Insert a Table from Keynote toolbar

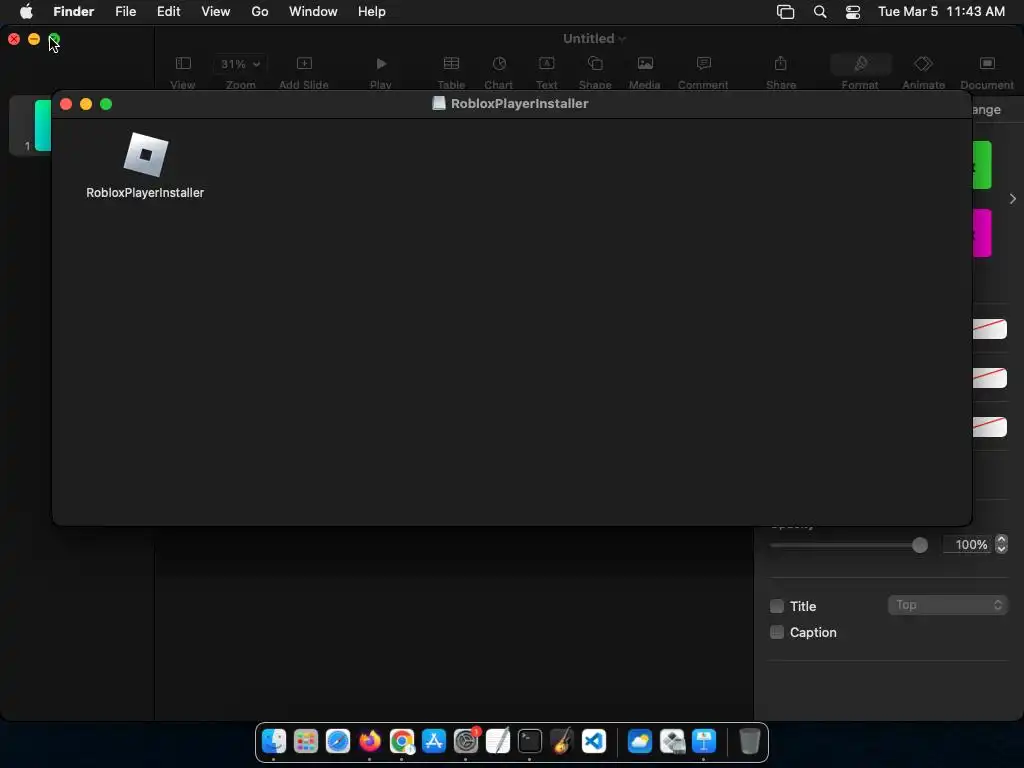tap(451, 63)
